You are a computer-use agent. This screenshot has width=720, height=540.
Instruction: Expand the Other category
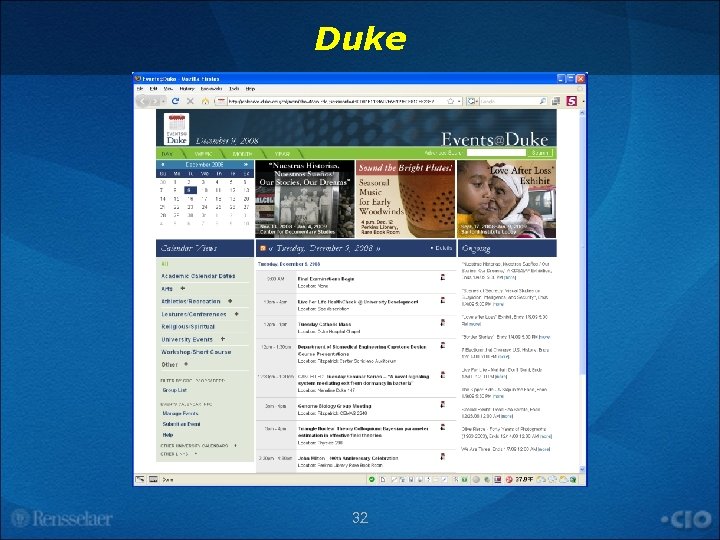pyautogui.click(x=186, y=364)
